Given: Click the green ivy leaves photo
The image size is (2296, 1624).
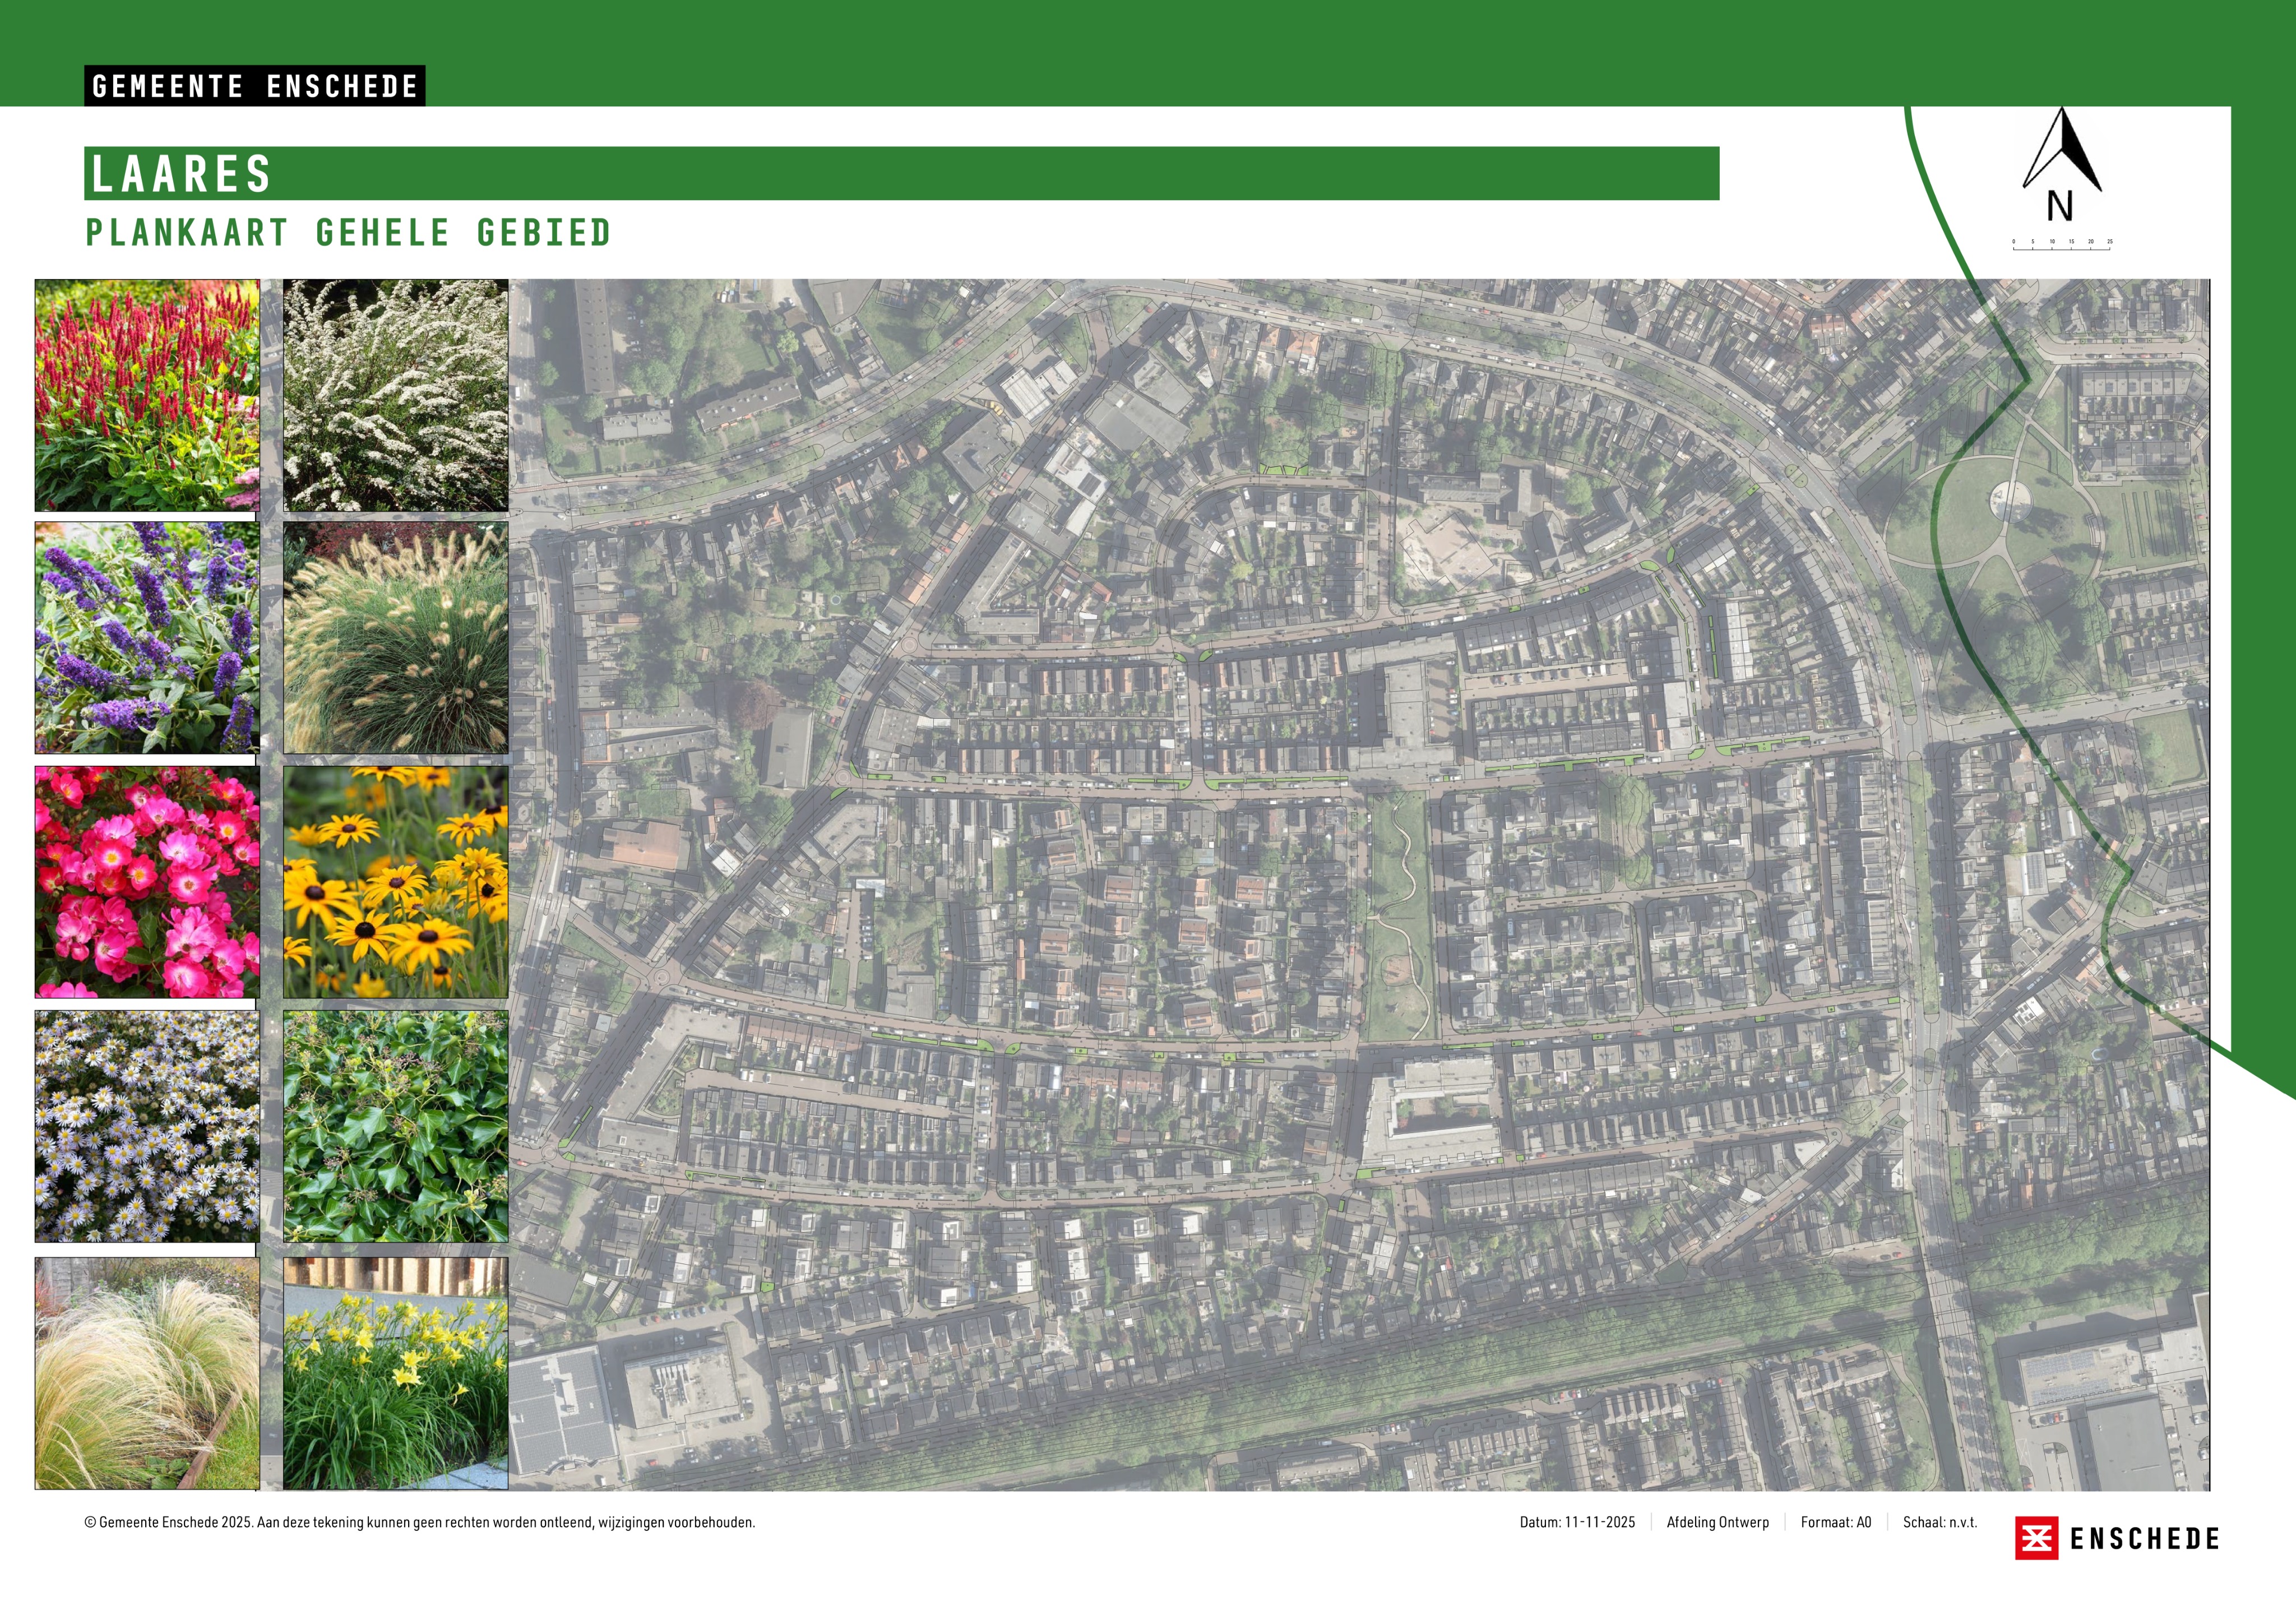Looking at the screenshot, I should click(x=395, y=1126).
